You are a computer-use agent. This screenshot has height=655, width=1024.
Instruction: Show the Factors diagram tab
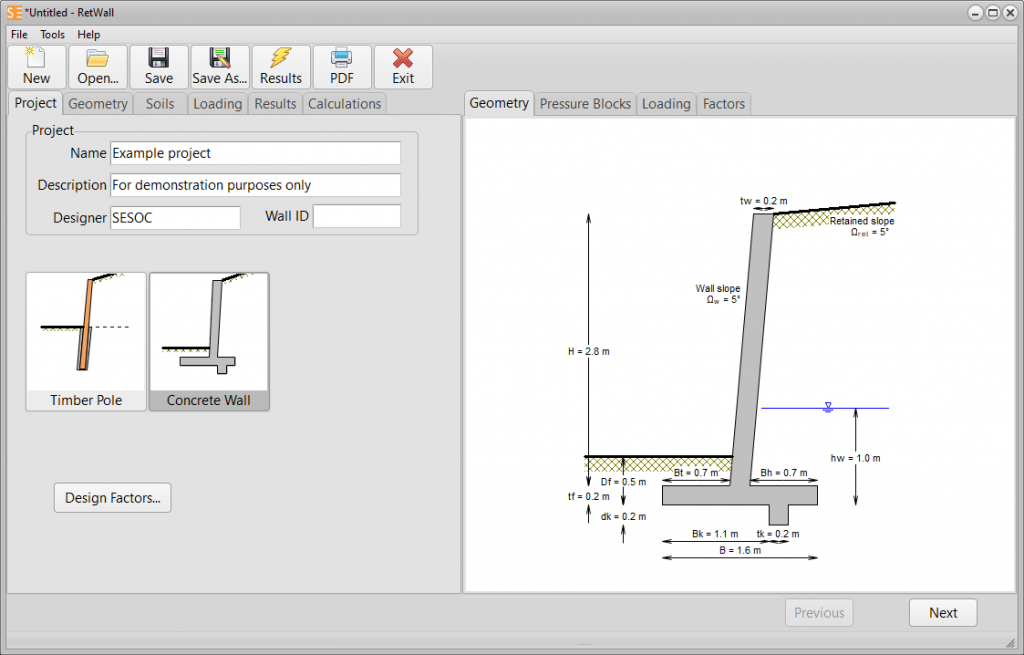tap(723, 104)
